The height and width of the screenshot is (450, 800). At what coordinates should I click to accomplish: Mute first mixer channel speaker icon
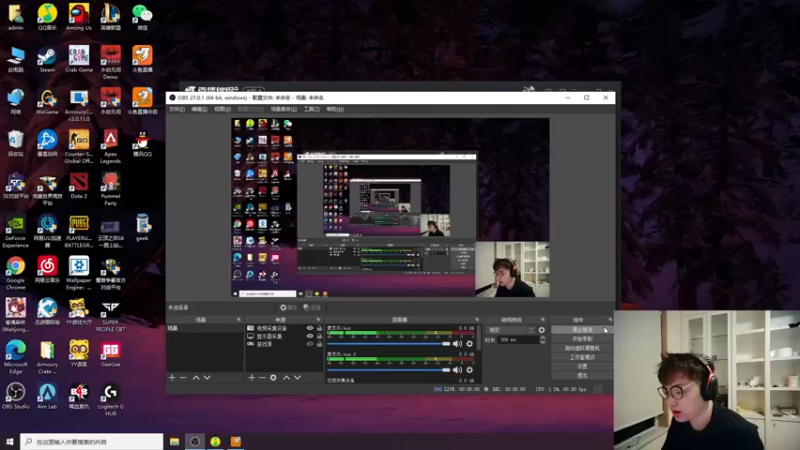coord(457,344)
